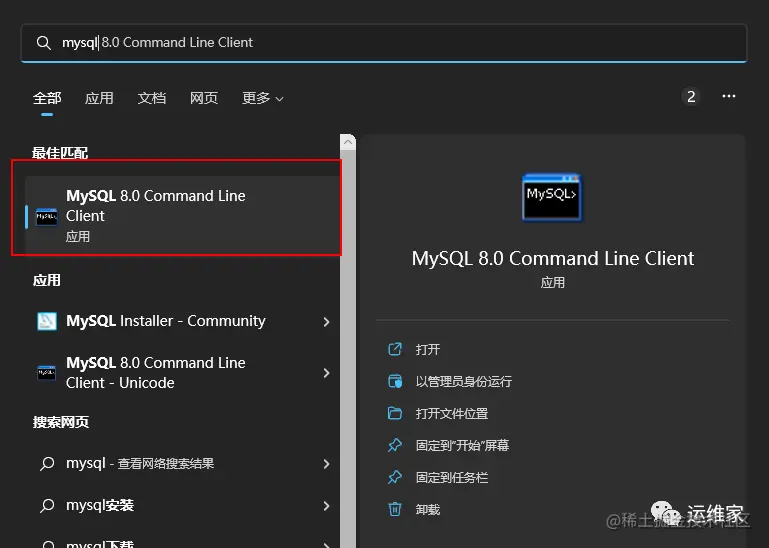The width and height of the screenshot is (769, 548).
Task: Expand the mysql安装 suggestion chevron
Action: (x=327, y=506)
